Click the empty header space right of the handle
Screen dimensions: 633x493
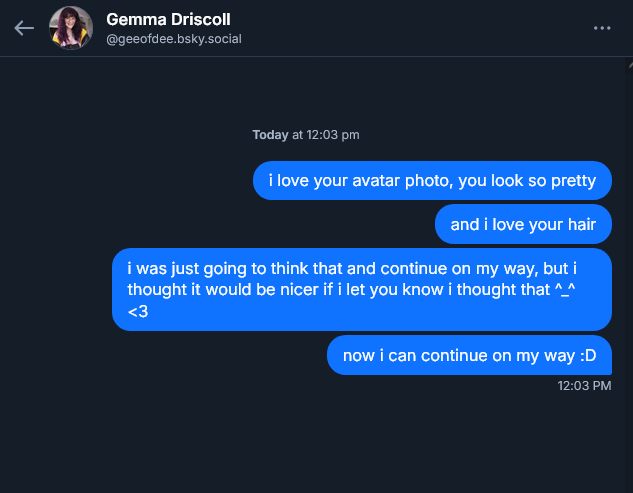click(420, 30)
